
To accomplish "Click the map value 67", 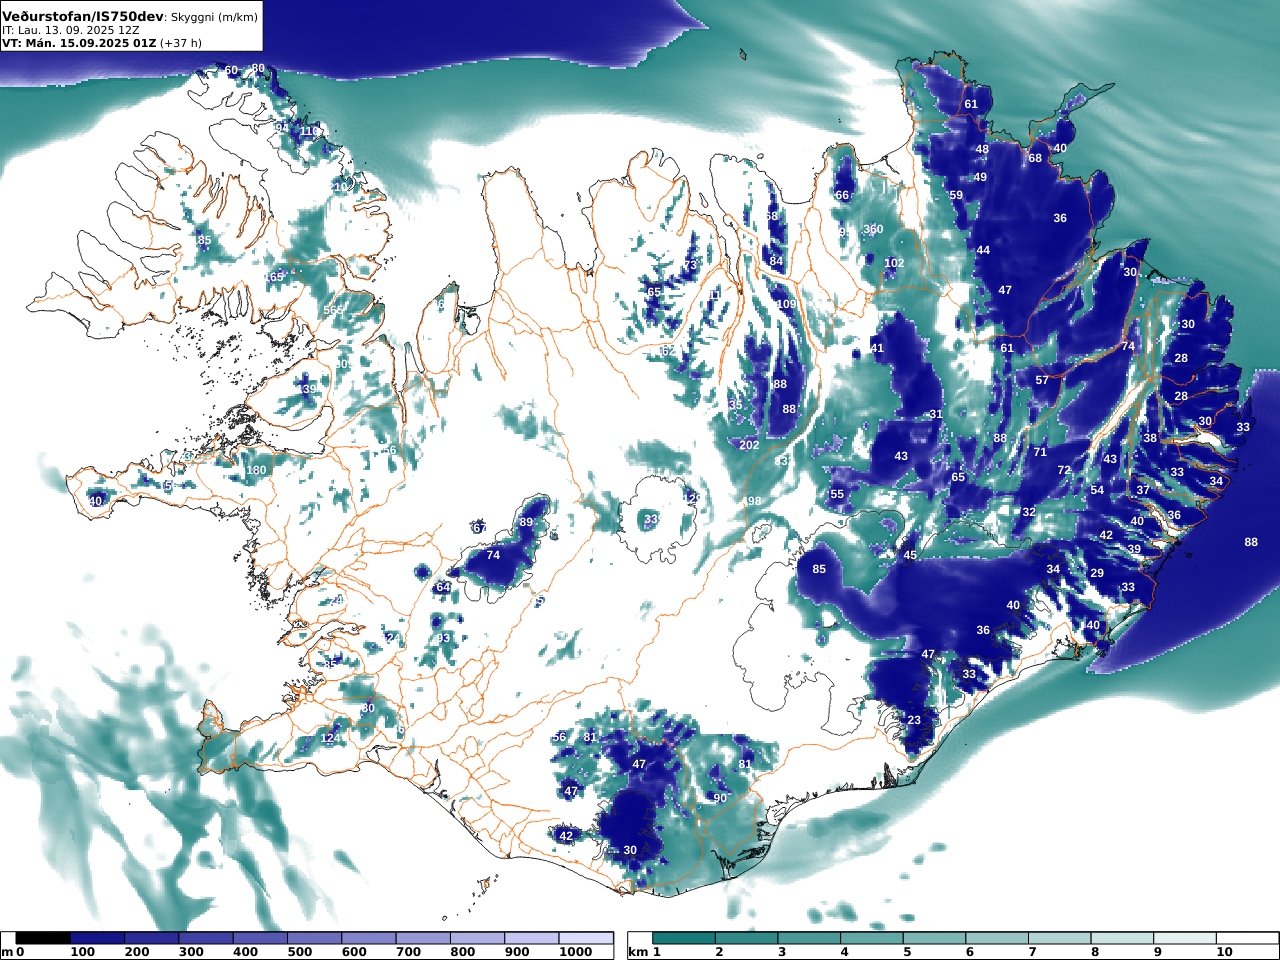I will pyautogui.click(x=479, y=528).
